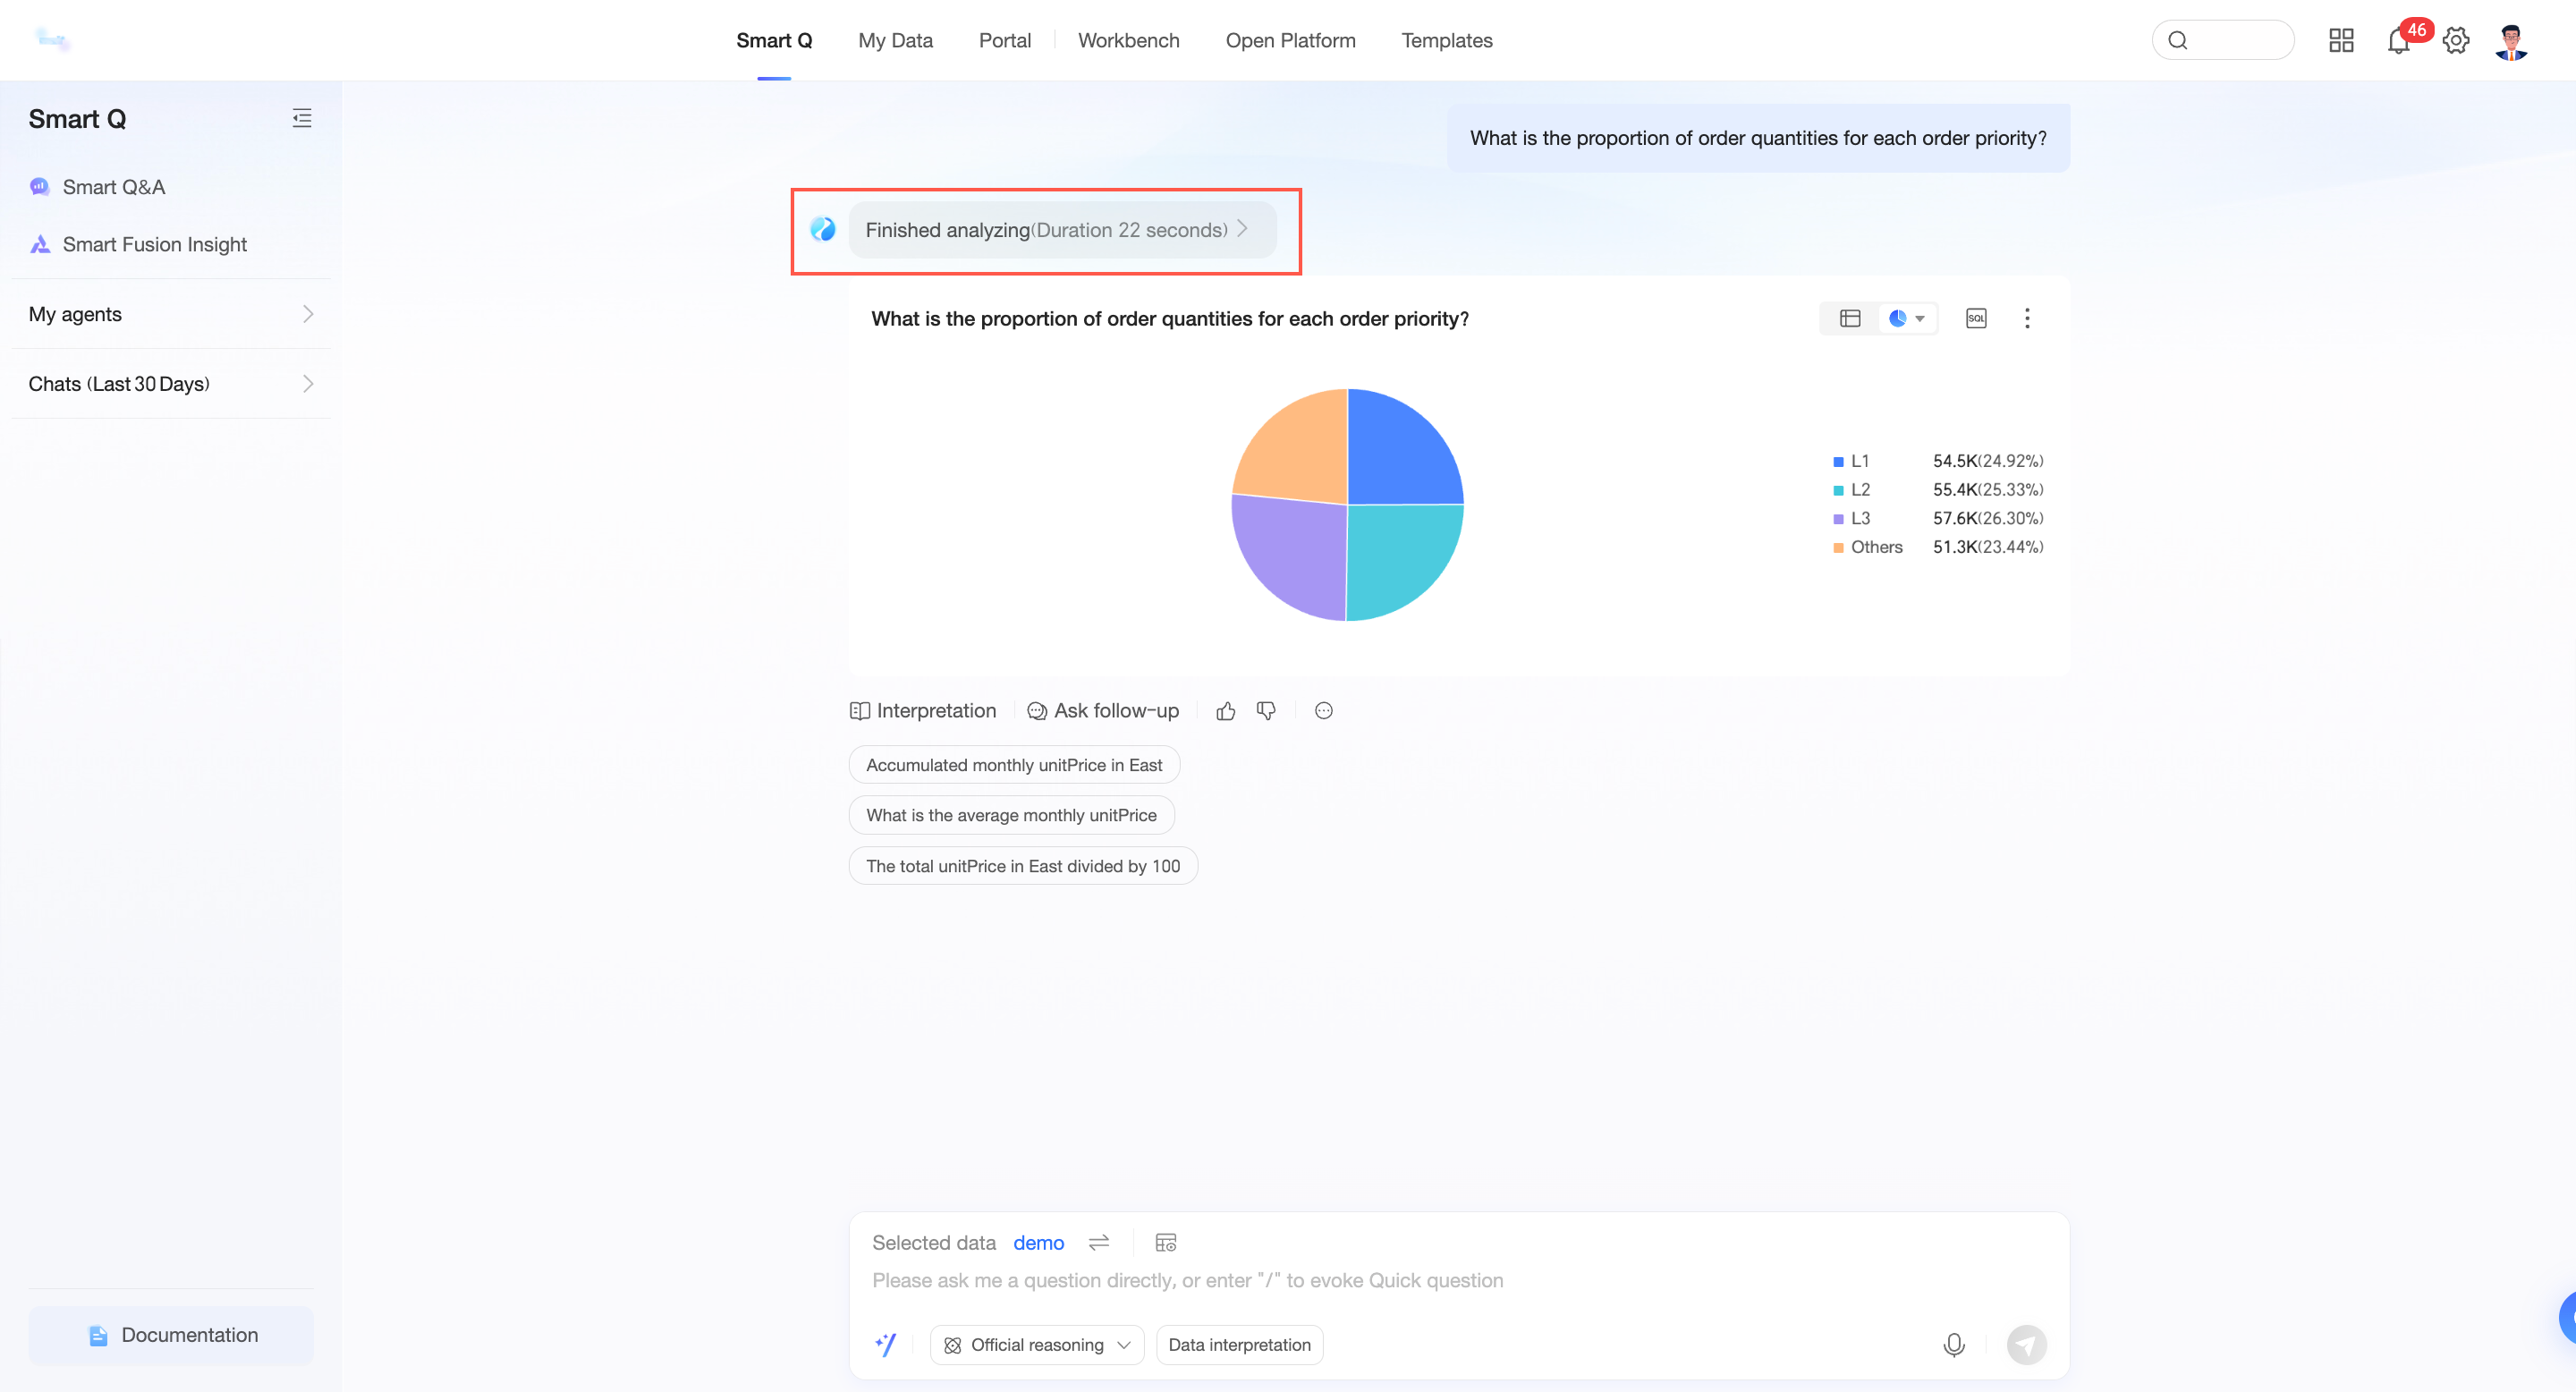
Task: Open the My Data tab
Action: [894, 41]
